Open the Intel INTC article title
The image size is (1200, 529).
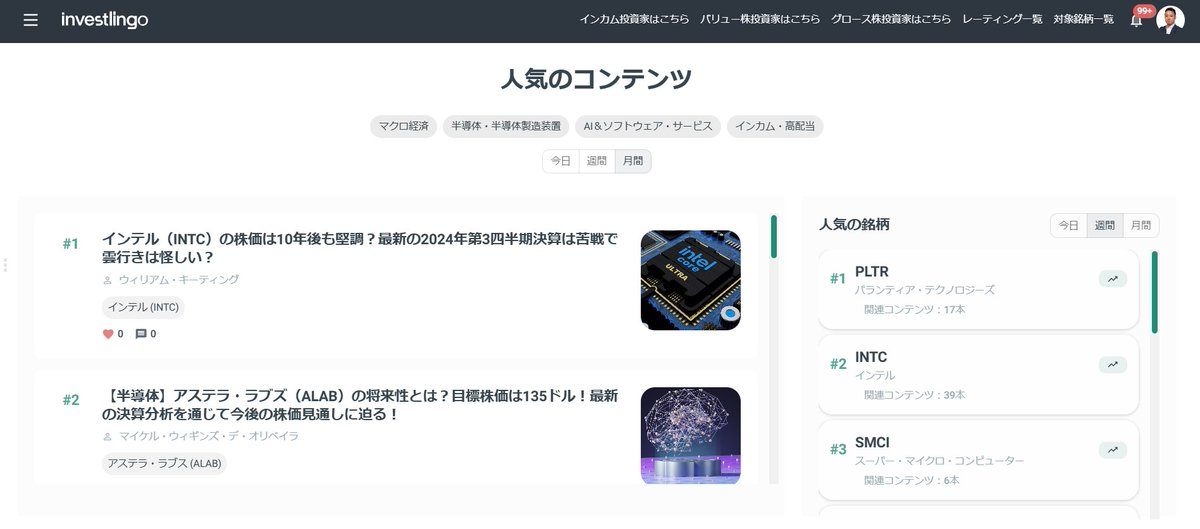[x=360, y=248]
